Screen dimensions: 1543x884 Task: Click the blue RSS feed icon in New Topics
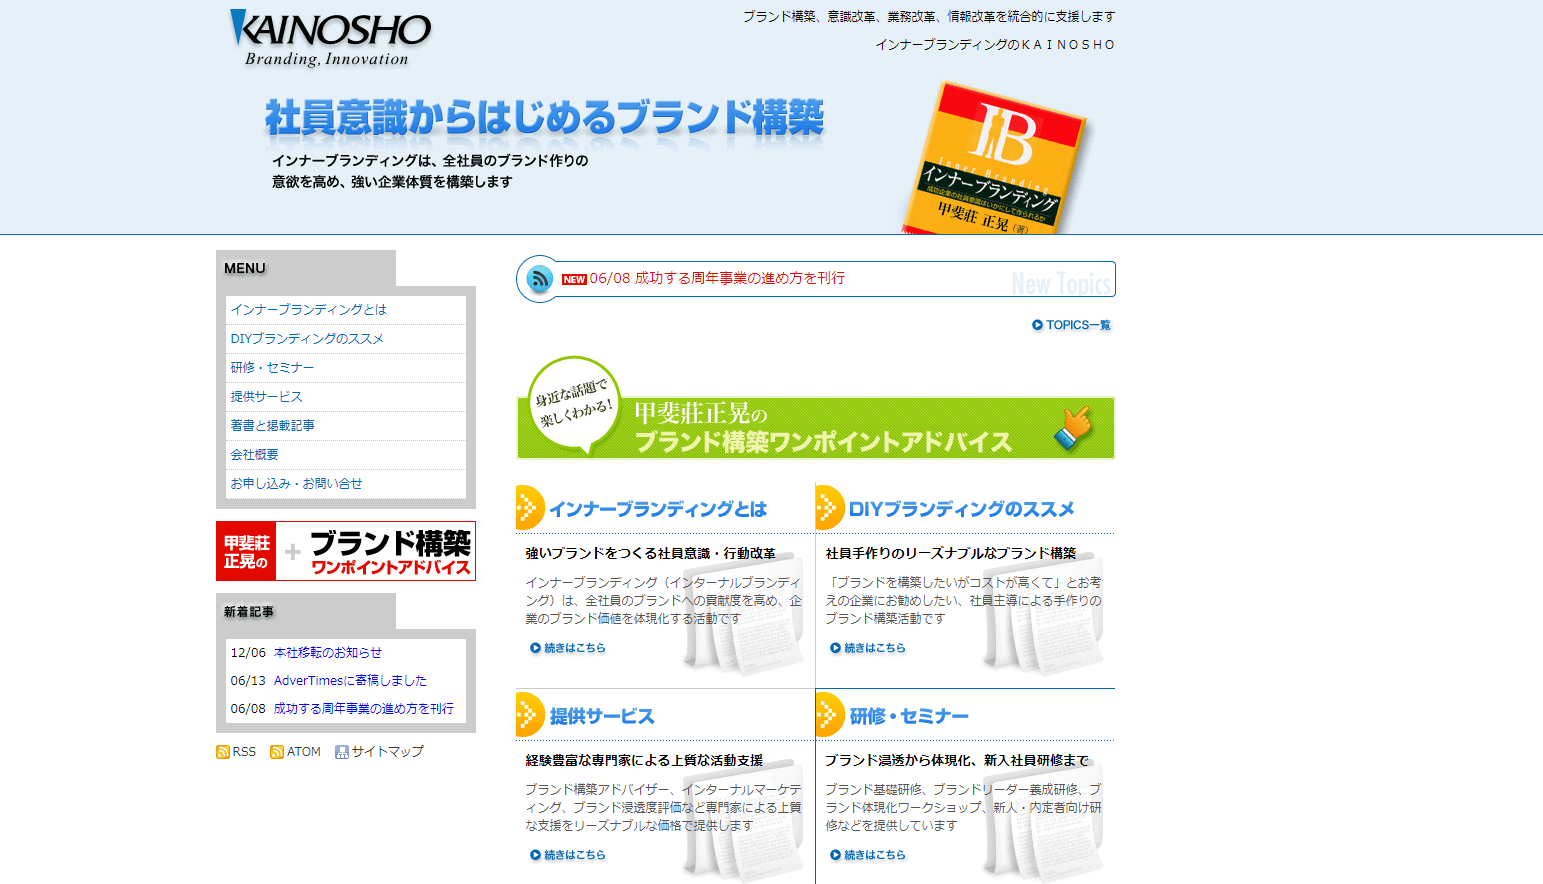(540, 279)
